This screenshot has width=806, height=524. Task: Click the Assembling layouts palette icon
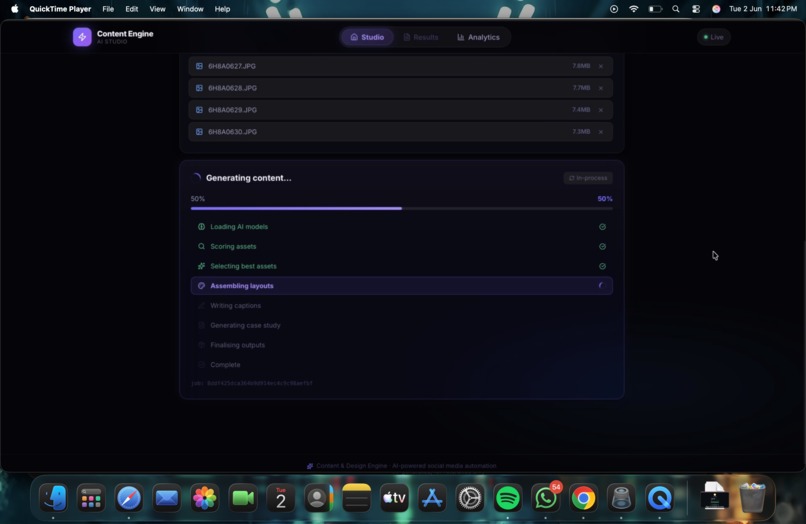pyautogui.click(x=202, y=286)
